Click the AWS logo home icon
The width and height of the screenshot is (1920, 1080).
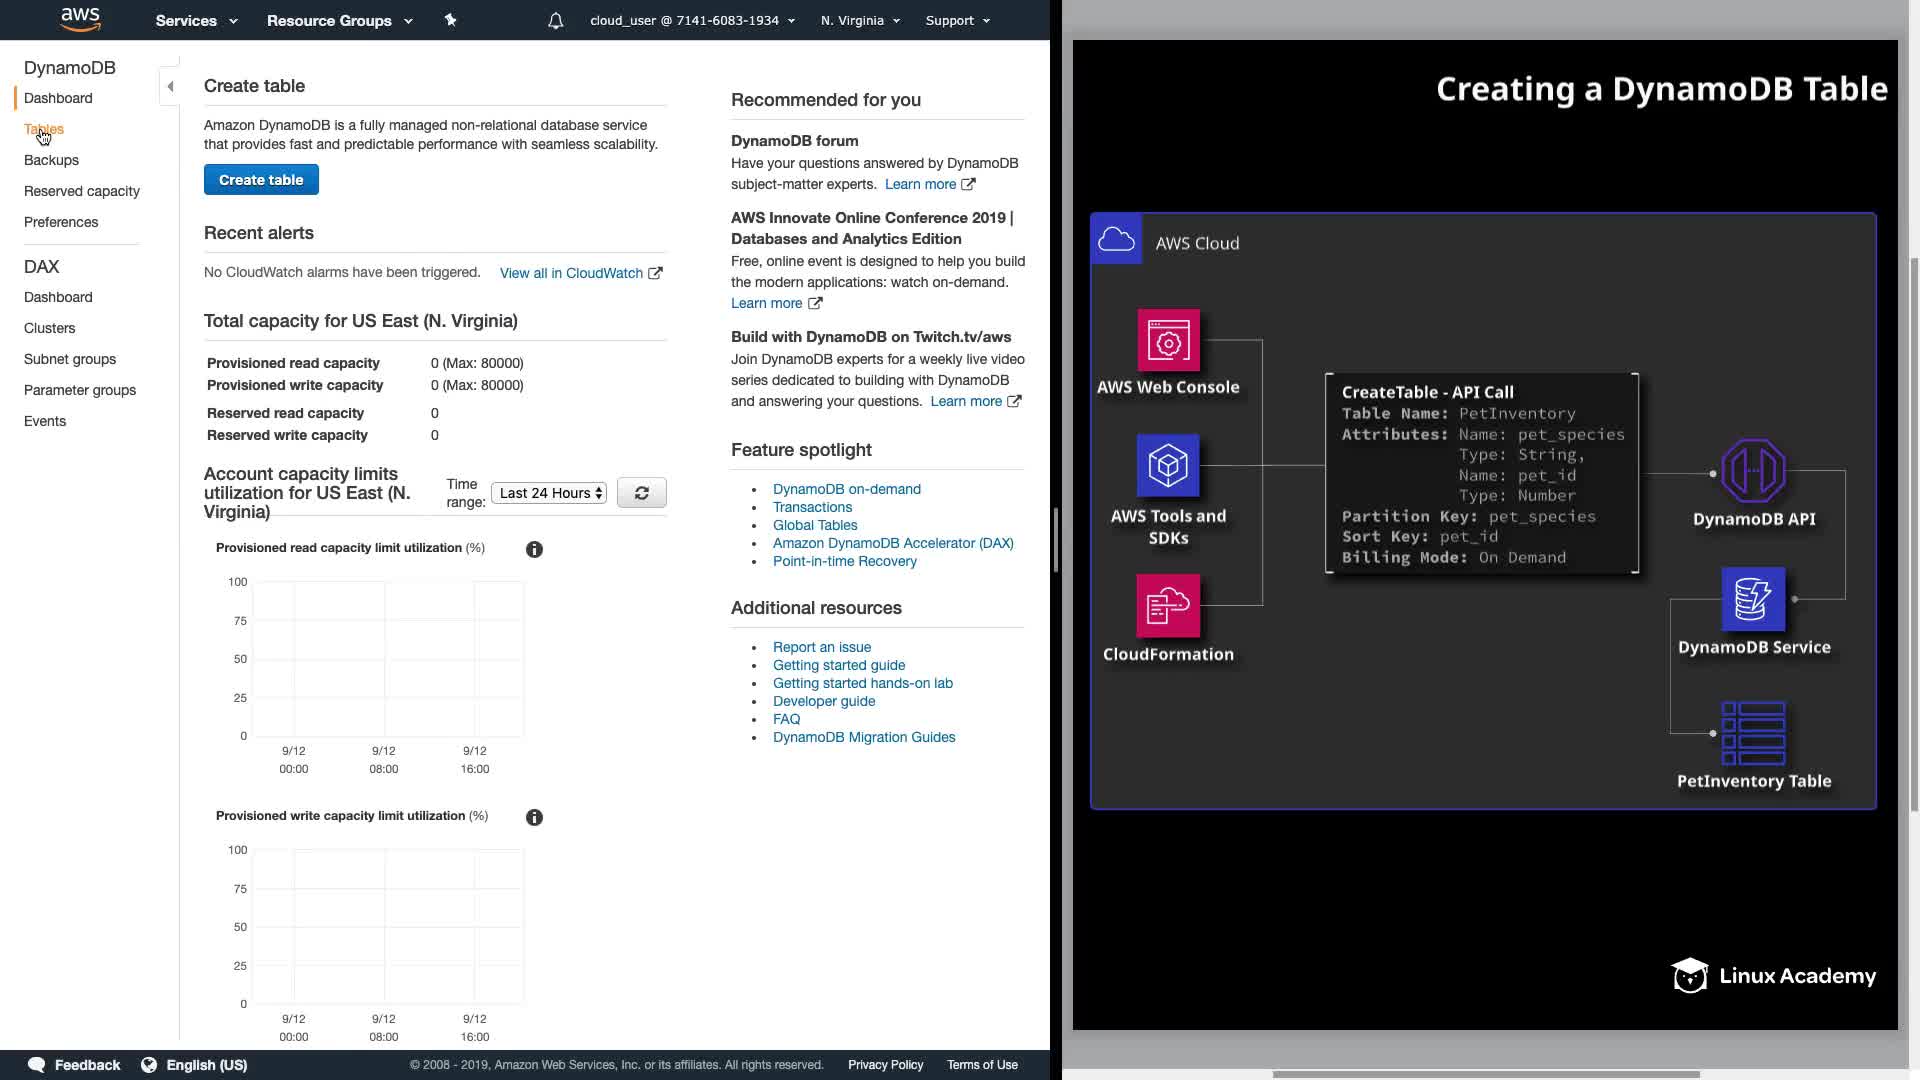(x=80, y=18)
